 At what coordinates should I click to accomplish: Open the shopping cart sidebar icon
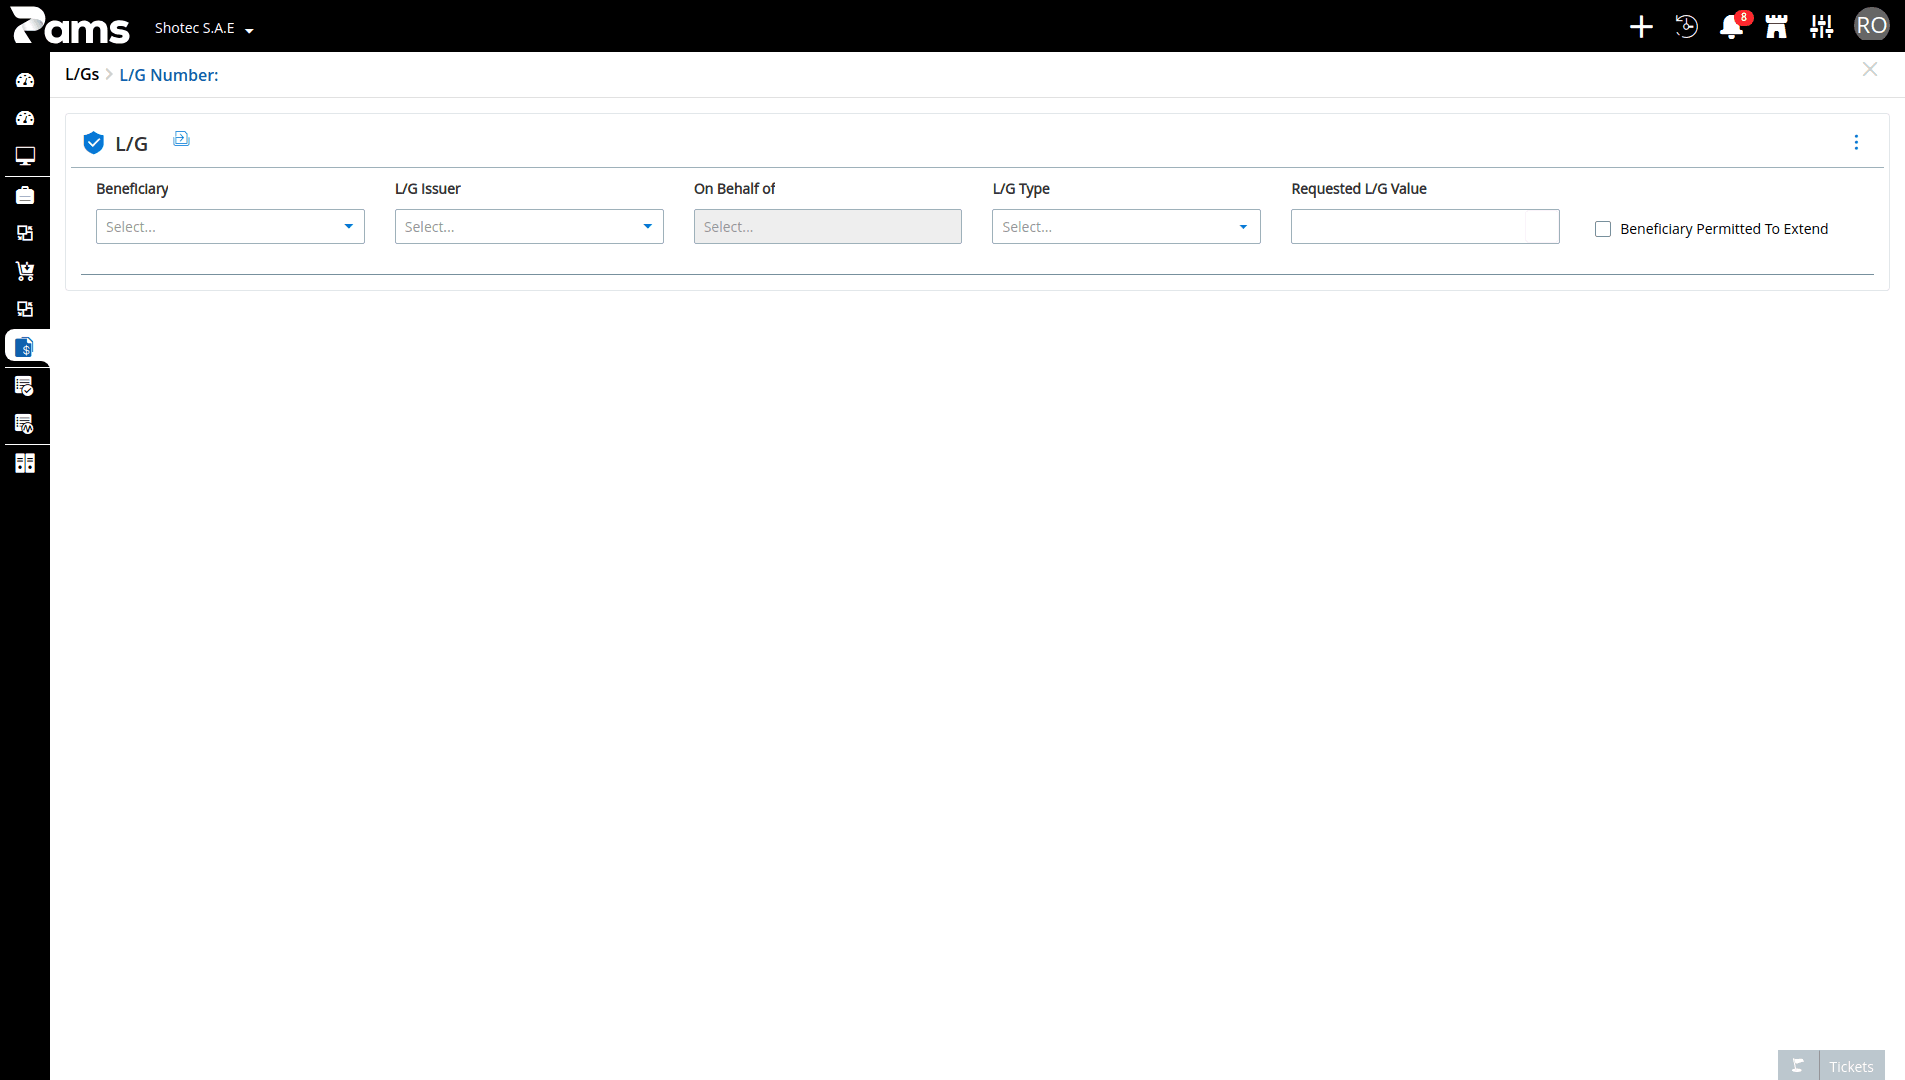pyautogui.click(x=25, y=271)
